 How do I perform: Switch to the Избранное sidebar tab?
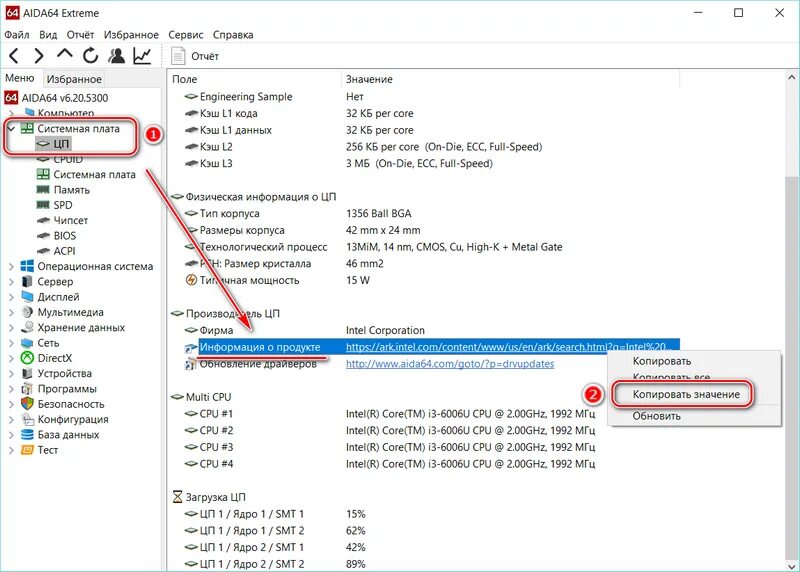[74, 79]
